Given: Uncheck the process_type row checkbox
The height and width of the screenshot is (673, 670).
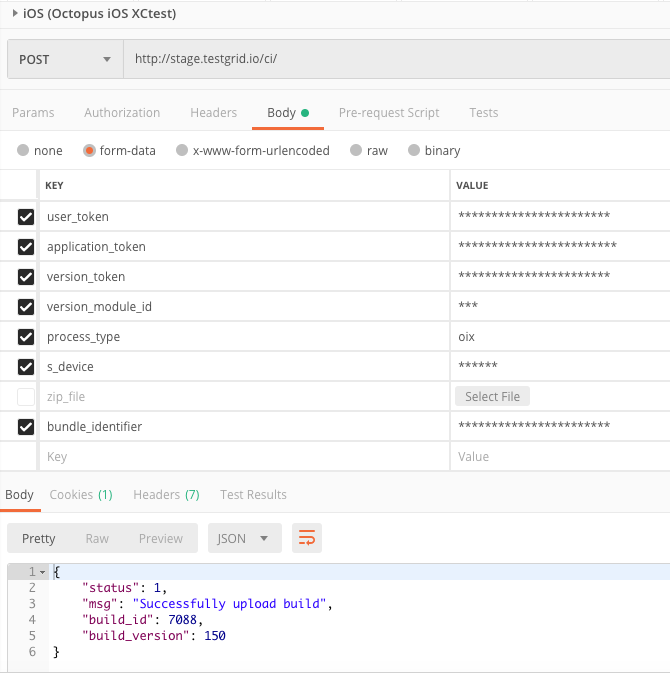Looking at the screenshot, I should (x=26, y=337).
